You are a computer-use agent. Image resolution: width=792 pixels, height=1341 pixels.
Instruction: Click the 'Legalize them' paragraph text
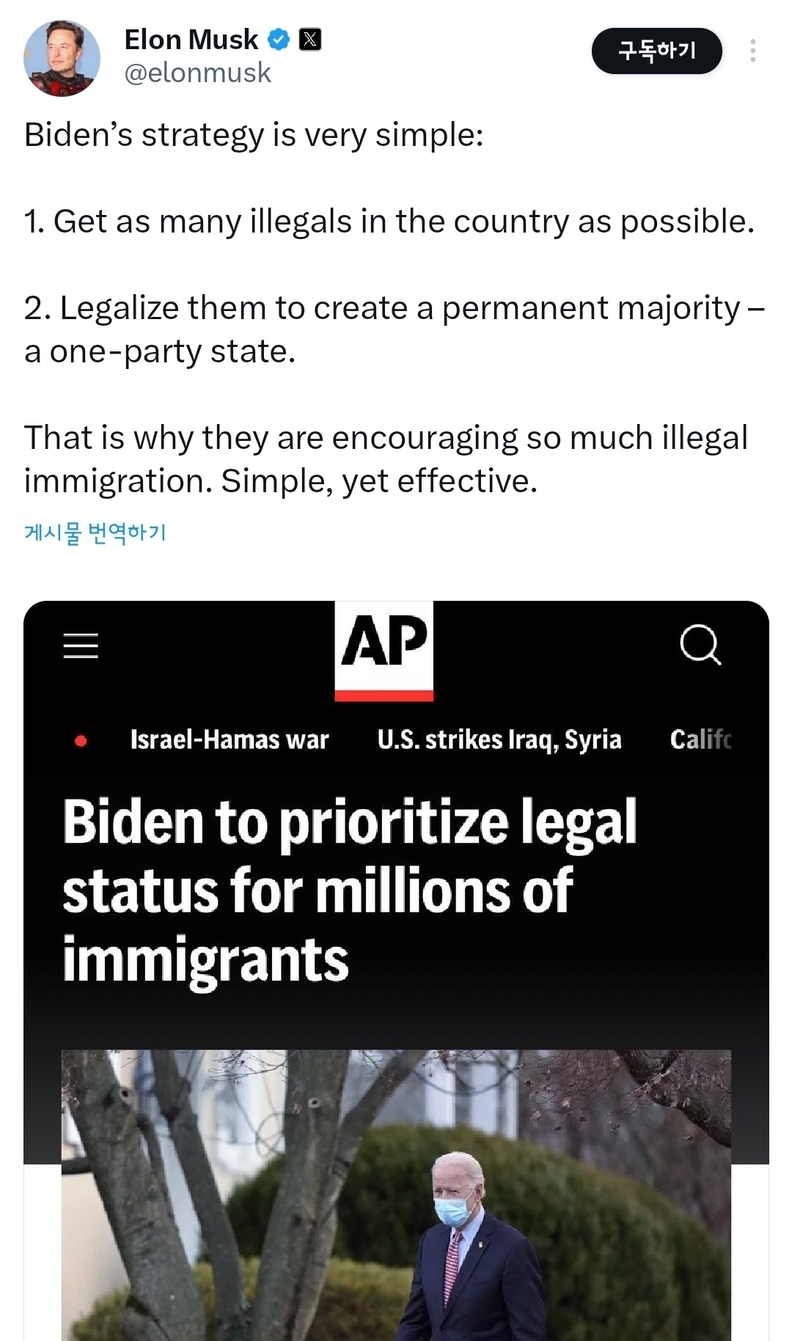(x=395, y=330)
